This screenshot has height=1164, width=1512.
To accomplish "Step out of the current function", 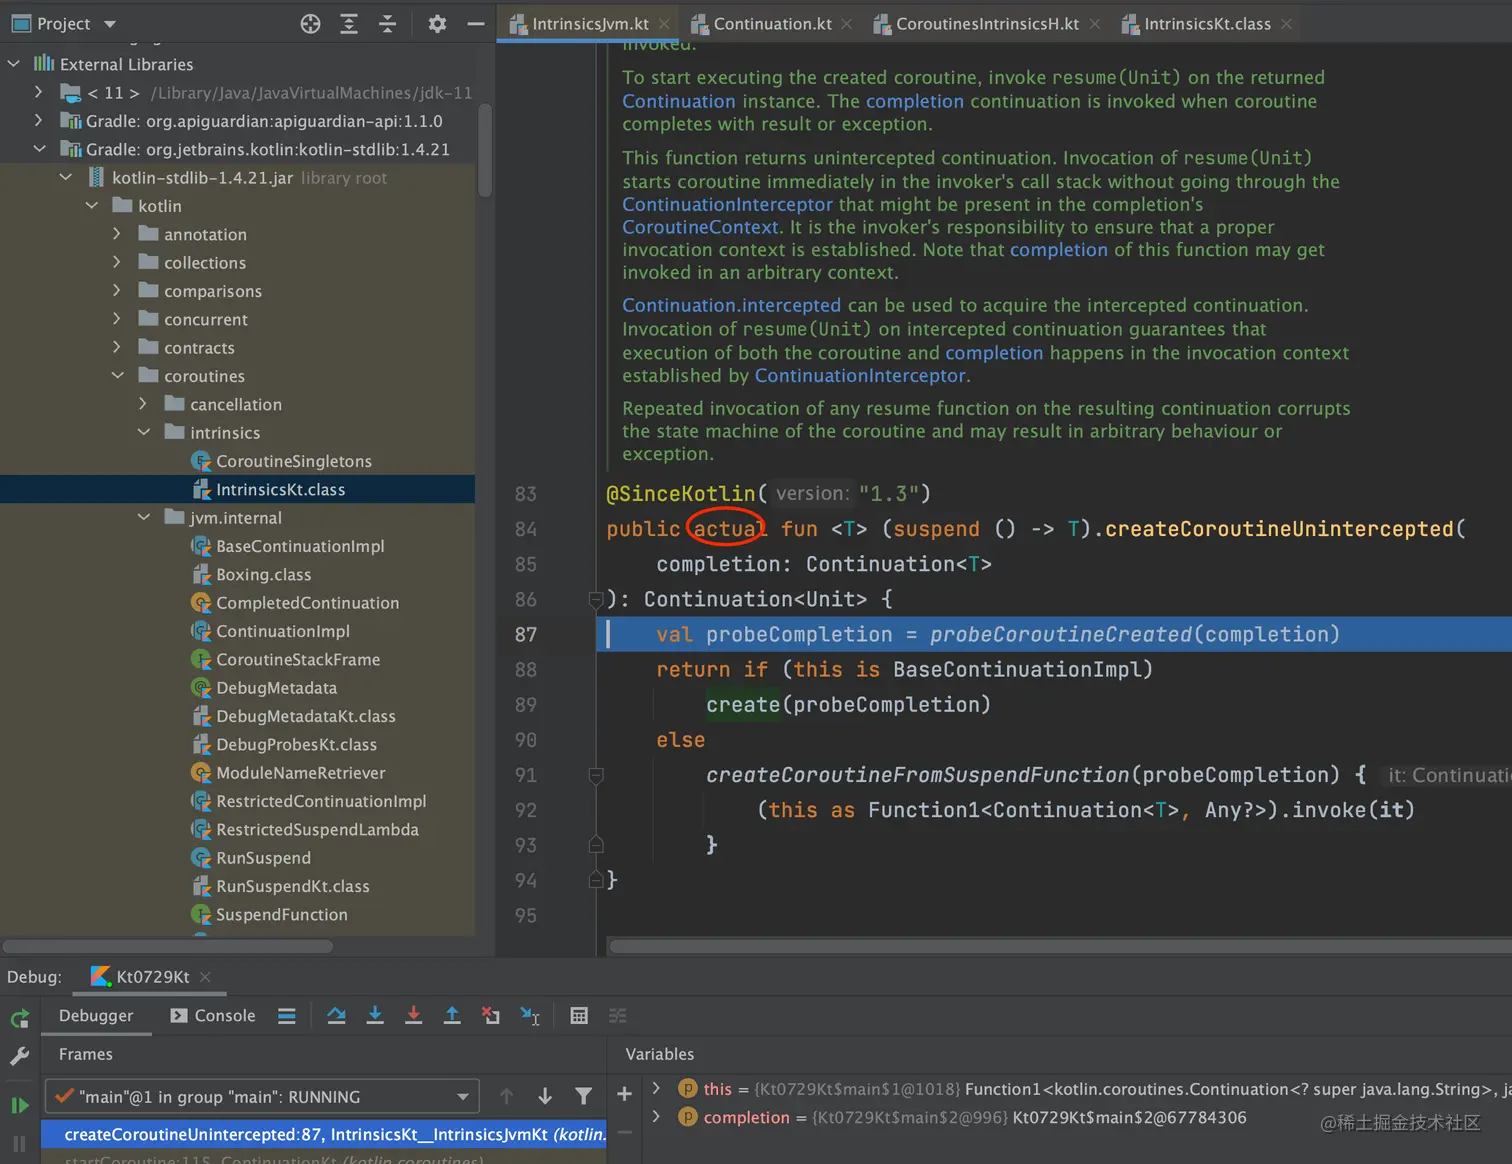I will coord(452,1016).
